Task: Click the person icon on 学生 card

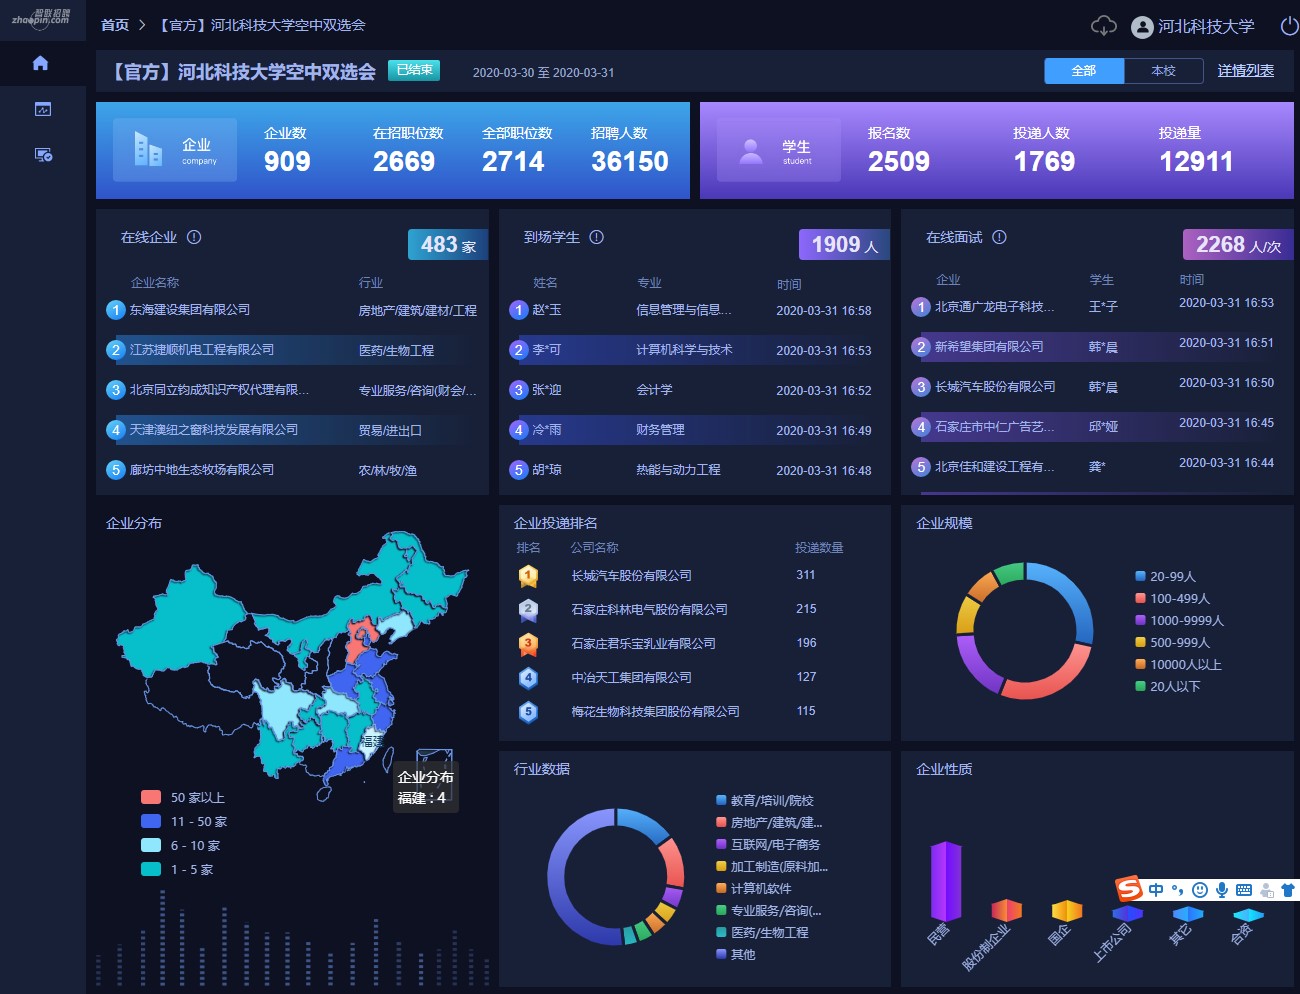Action: pos(750,150)
